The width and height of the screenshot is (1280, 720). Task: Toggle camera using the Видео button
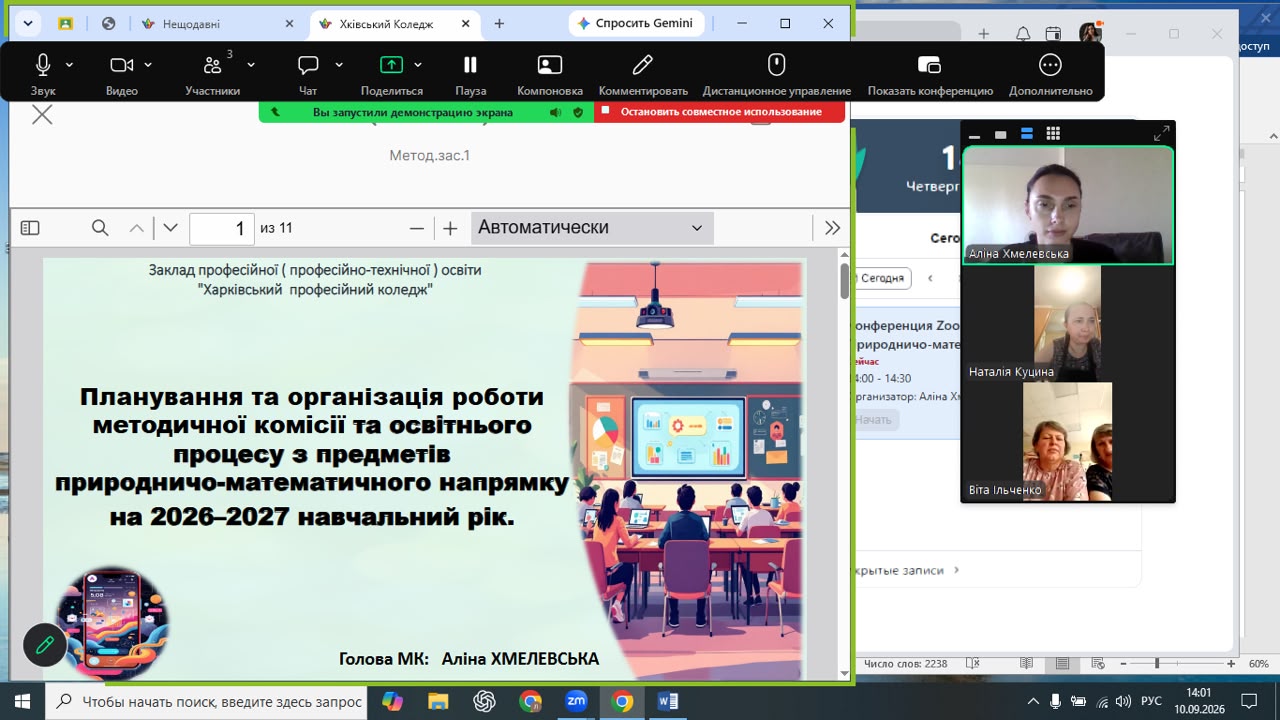point(122,65)
